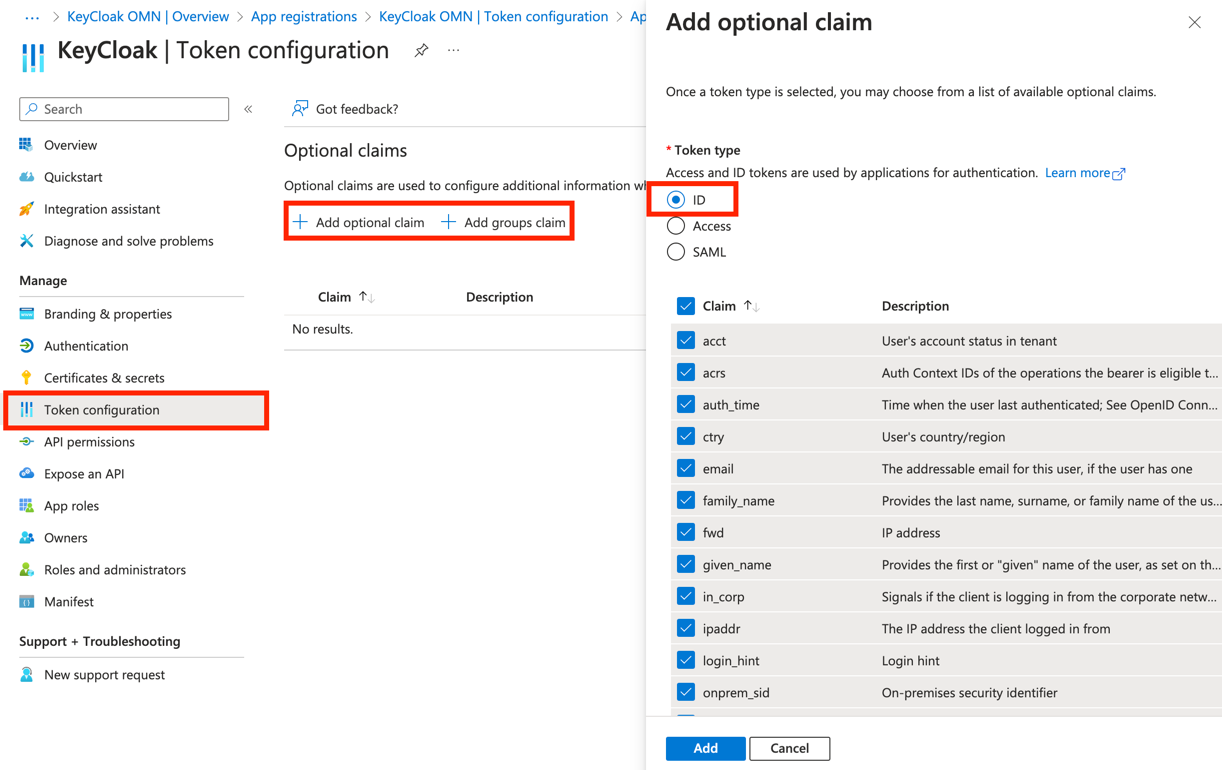
Task: Click the Add button to confirm claims
Action: (705, 748)
